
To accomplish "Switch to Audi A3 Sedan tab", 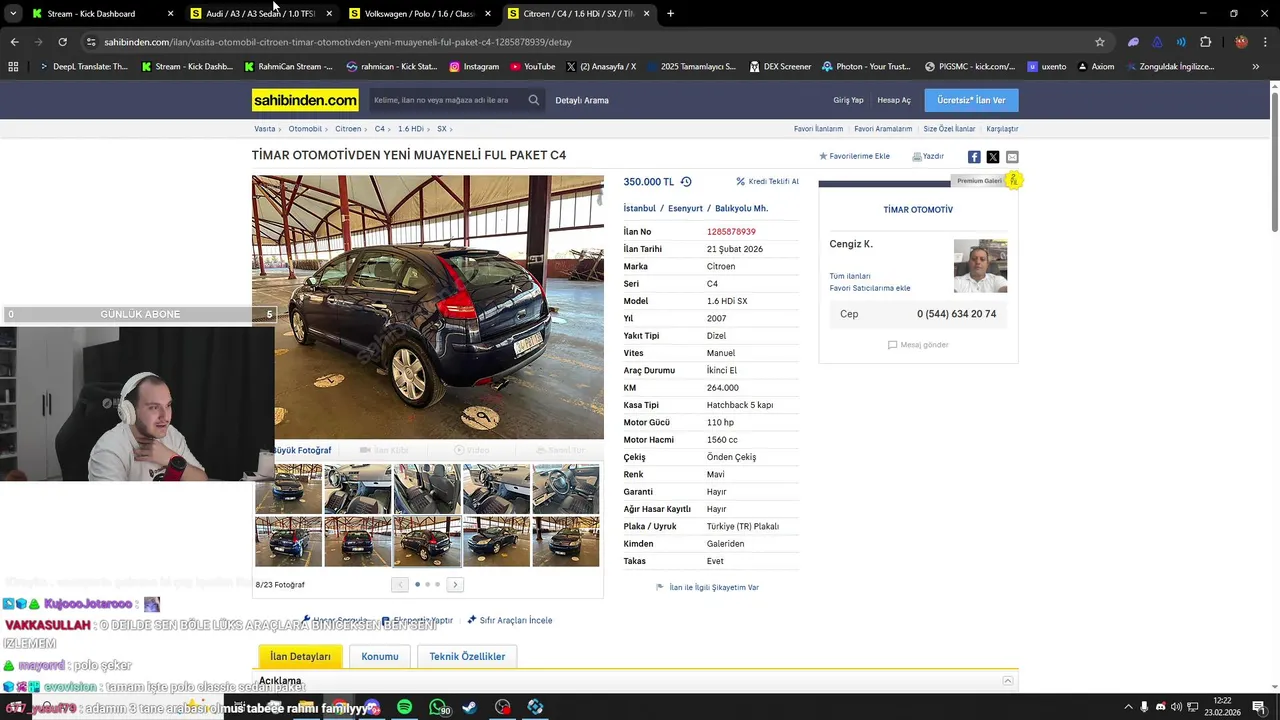I will (260, 14).
